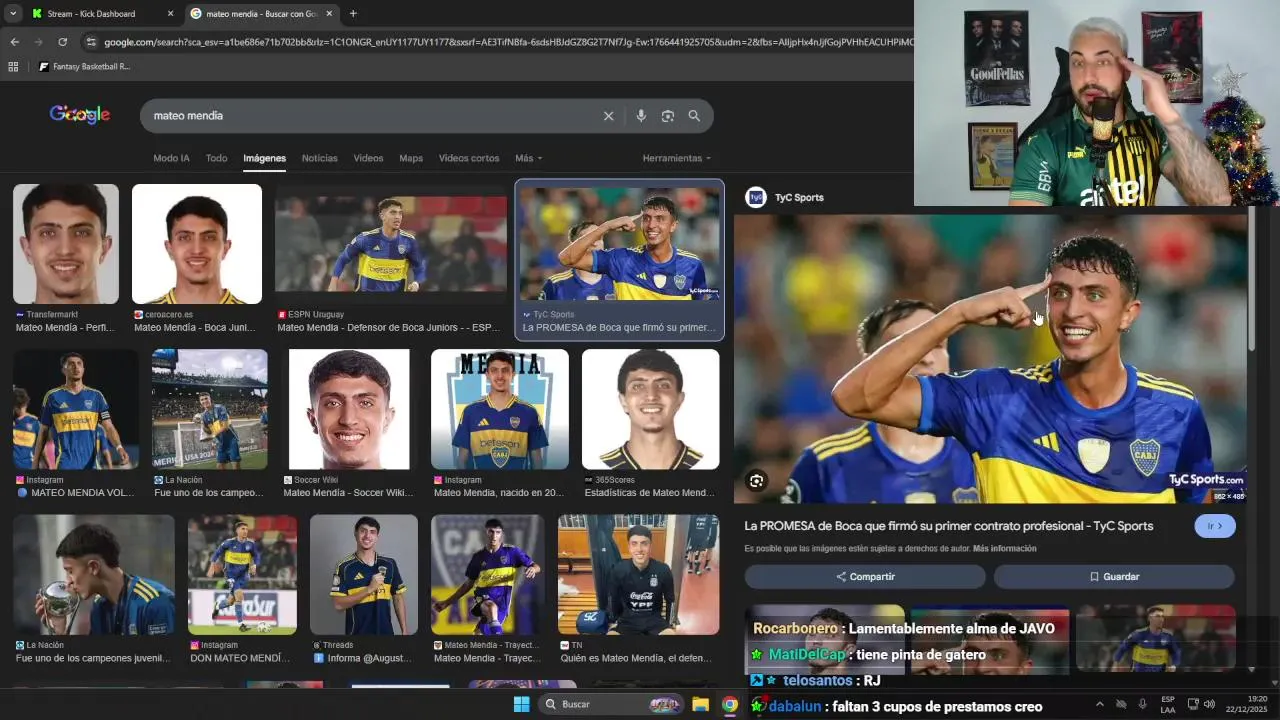Open the Soccer Wiki image result

[349, 409]
